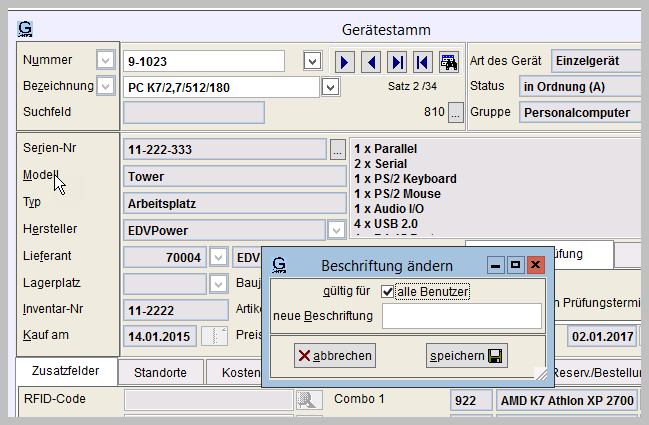
Task: Expand the Bezeichnung value dropdown
Action: [x=331, y=87]
